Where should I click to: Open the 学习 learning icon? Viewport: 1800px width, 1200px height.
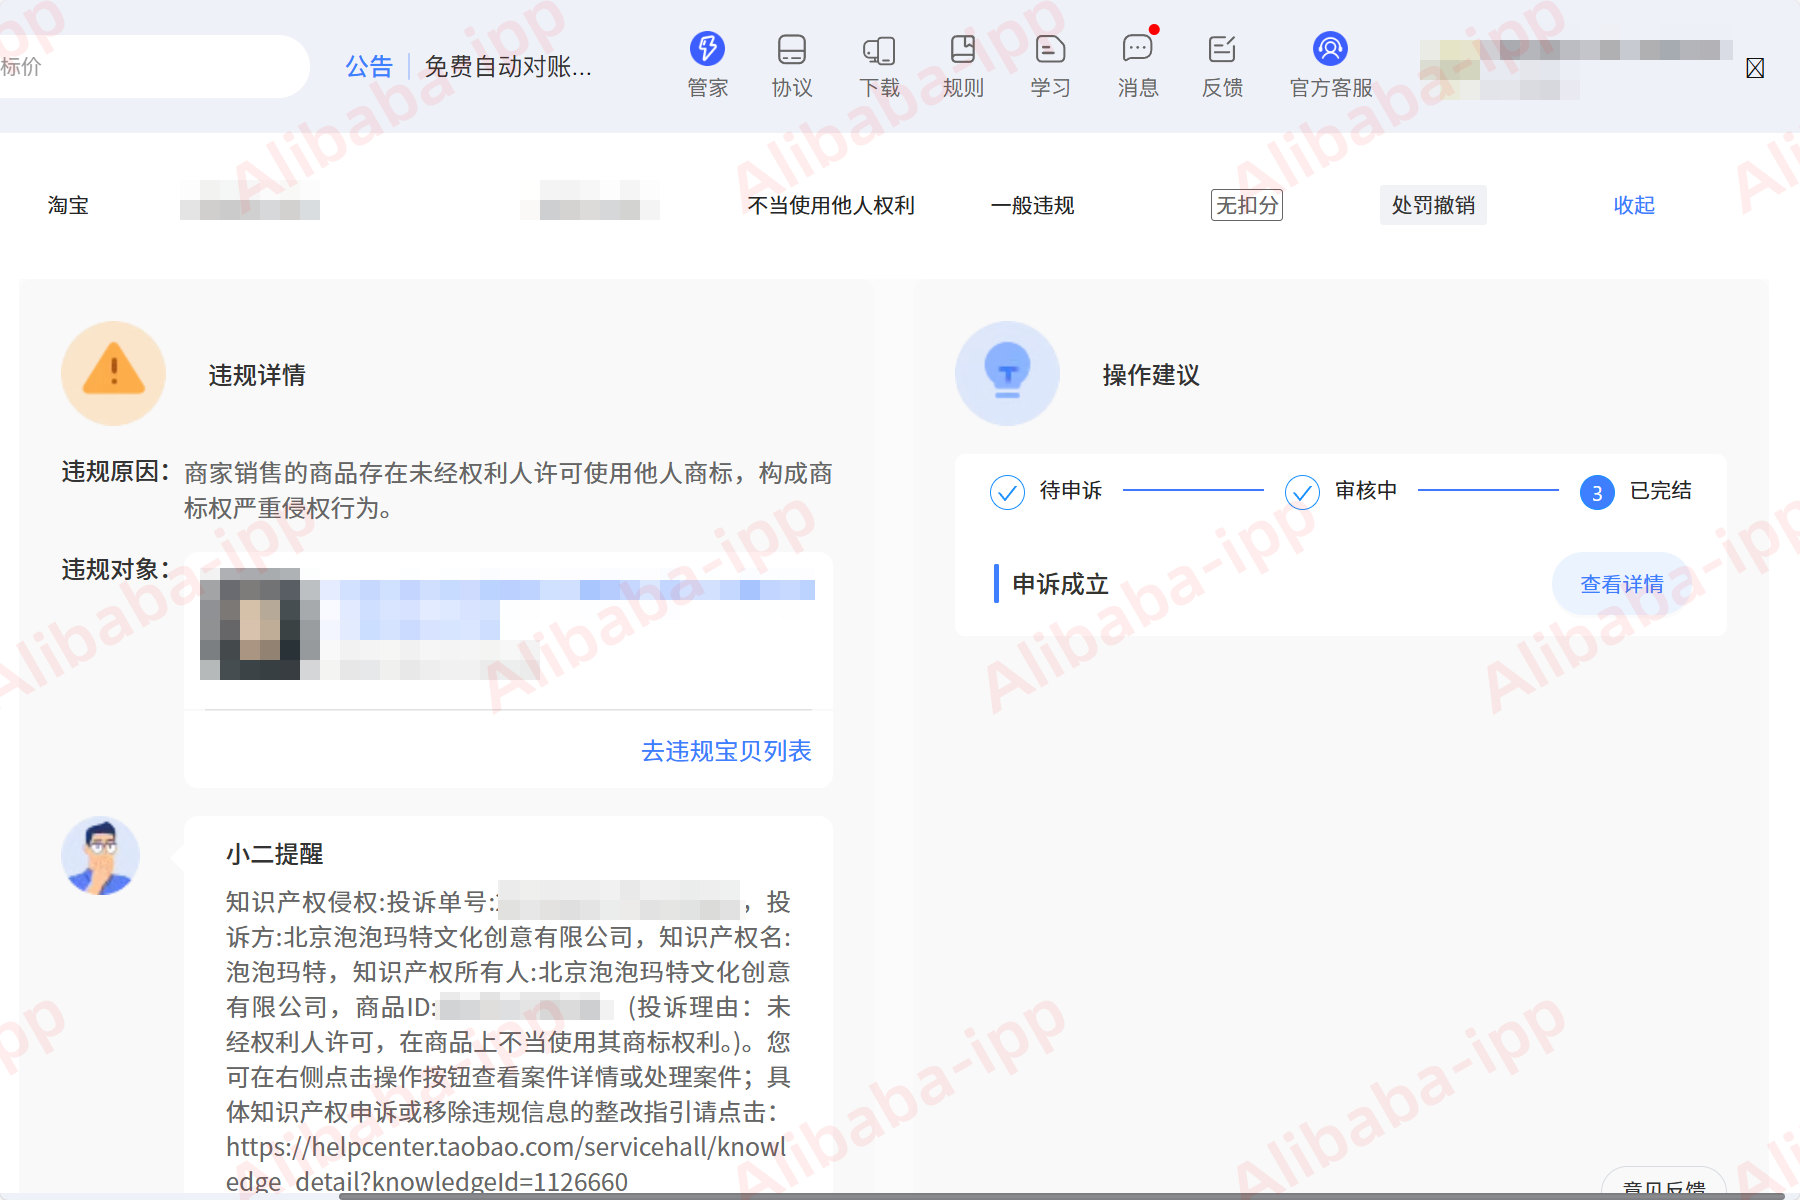[x=1050, y=49]
